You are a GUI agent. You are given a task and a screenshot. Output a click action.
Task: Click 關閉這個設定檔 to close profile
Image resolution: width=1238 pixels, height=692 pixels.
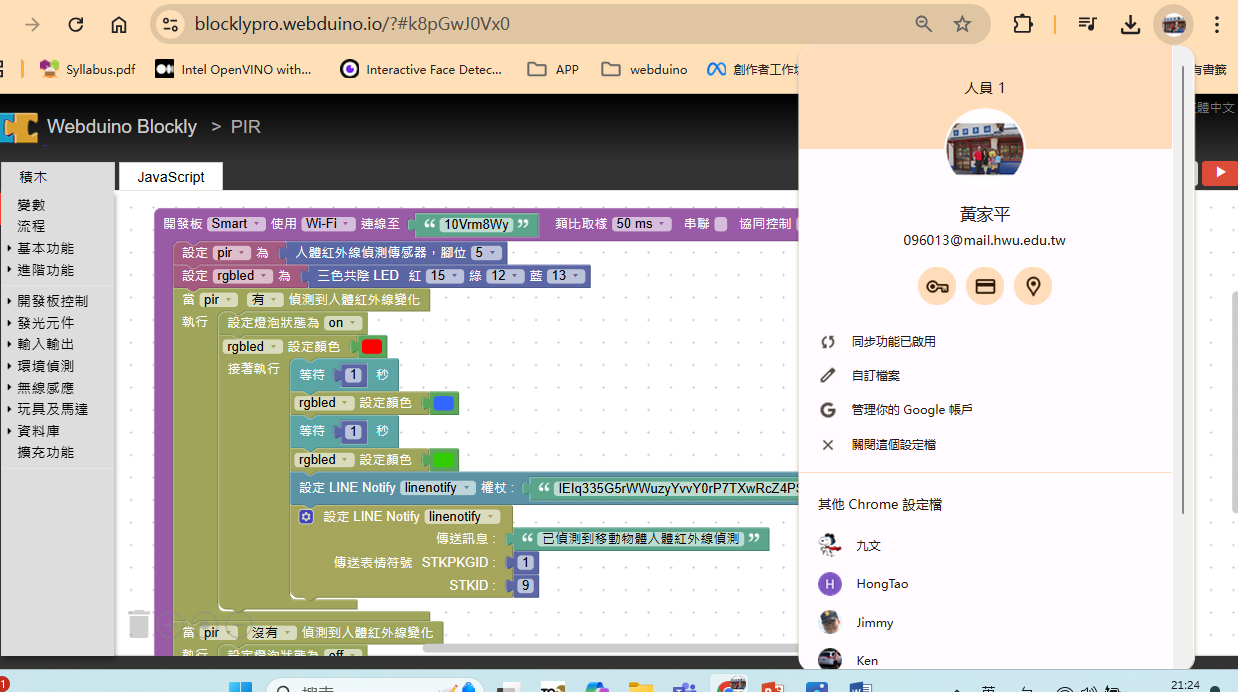click(x=893, y=445)
